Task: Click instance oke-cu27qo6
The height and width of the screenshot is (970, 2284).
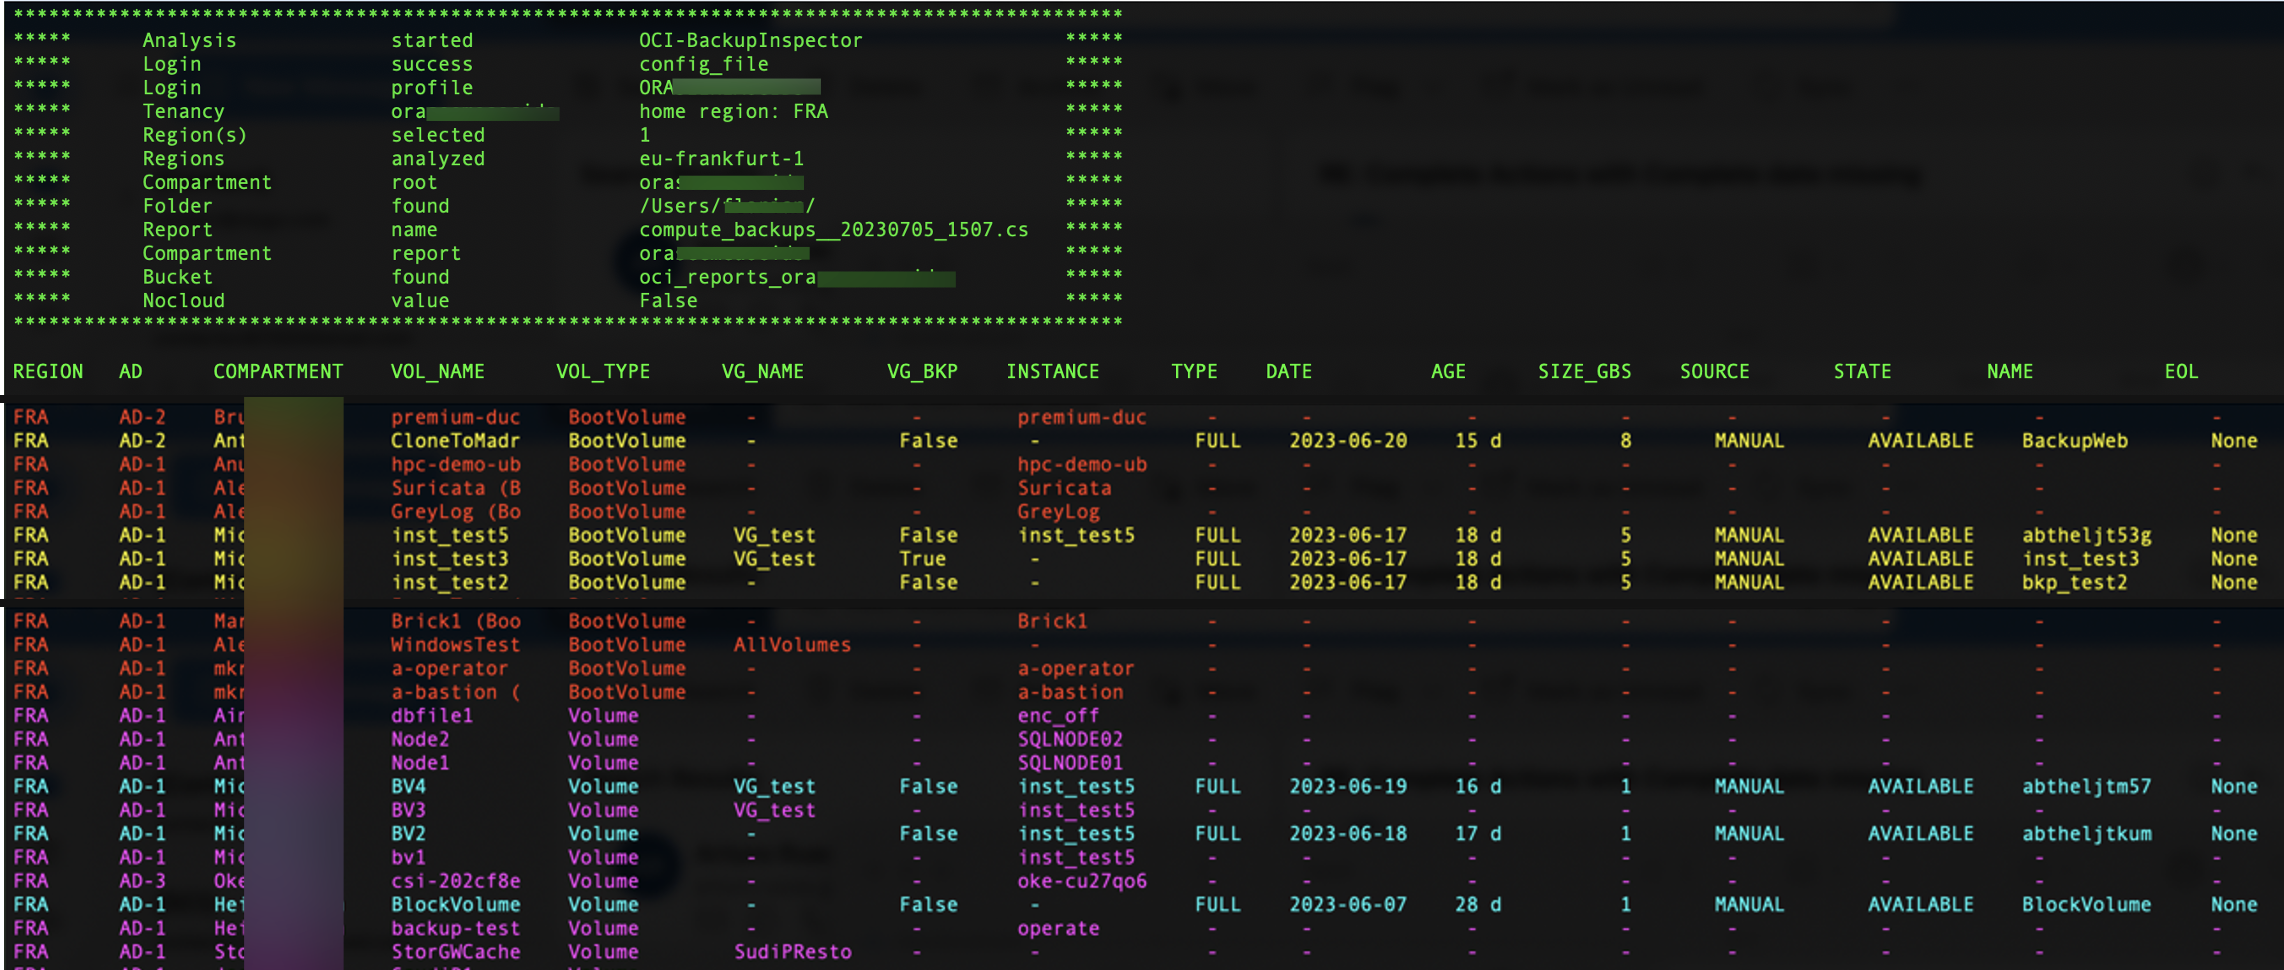Action: (x=1082, y=880)
